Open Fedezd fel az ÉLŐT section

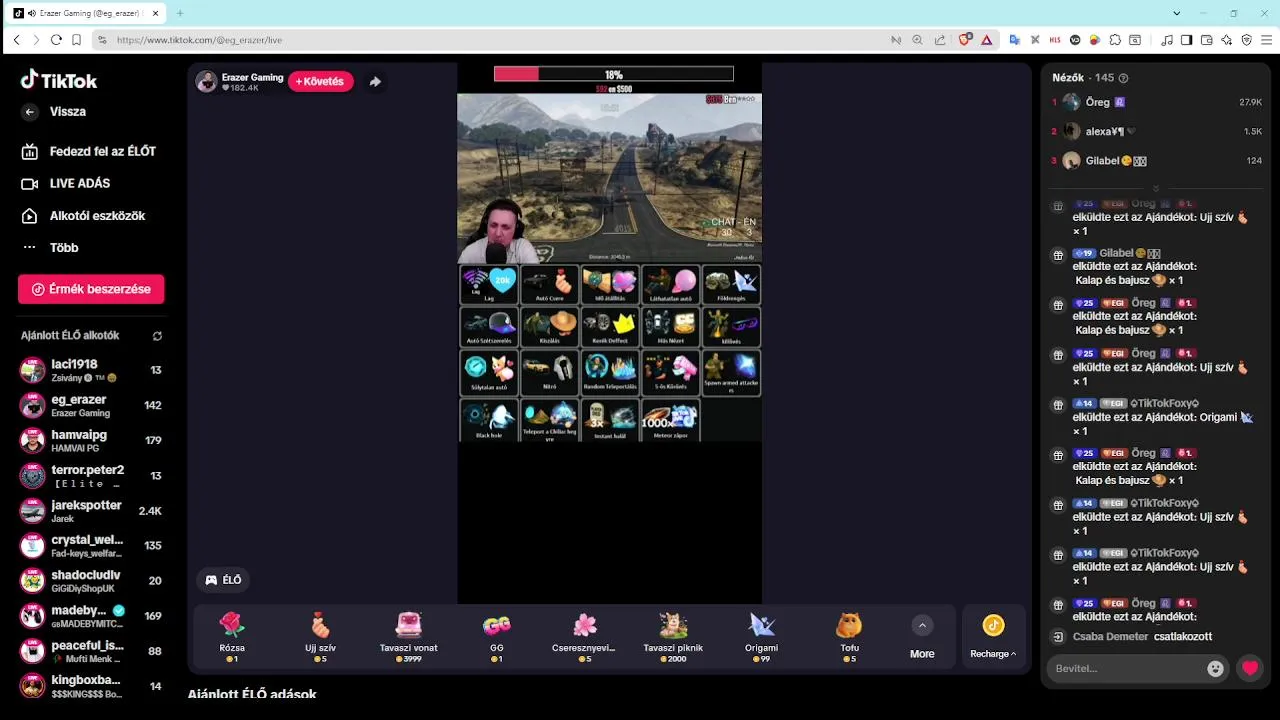coord(91,151)
